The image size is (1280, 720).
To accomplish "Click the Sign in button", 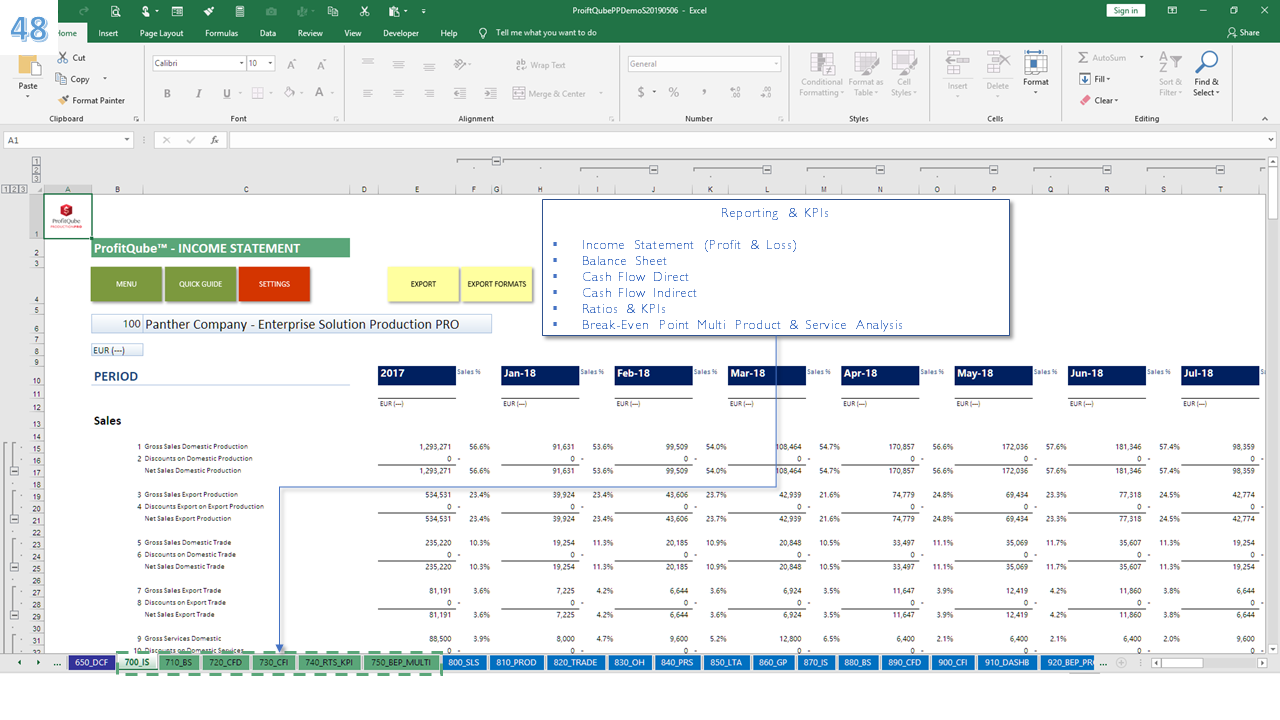I will tap(1126, 10).
